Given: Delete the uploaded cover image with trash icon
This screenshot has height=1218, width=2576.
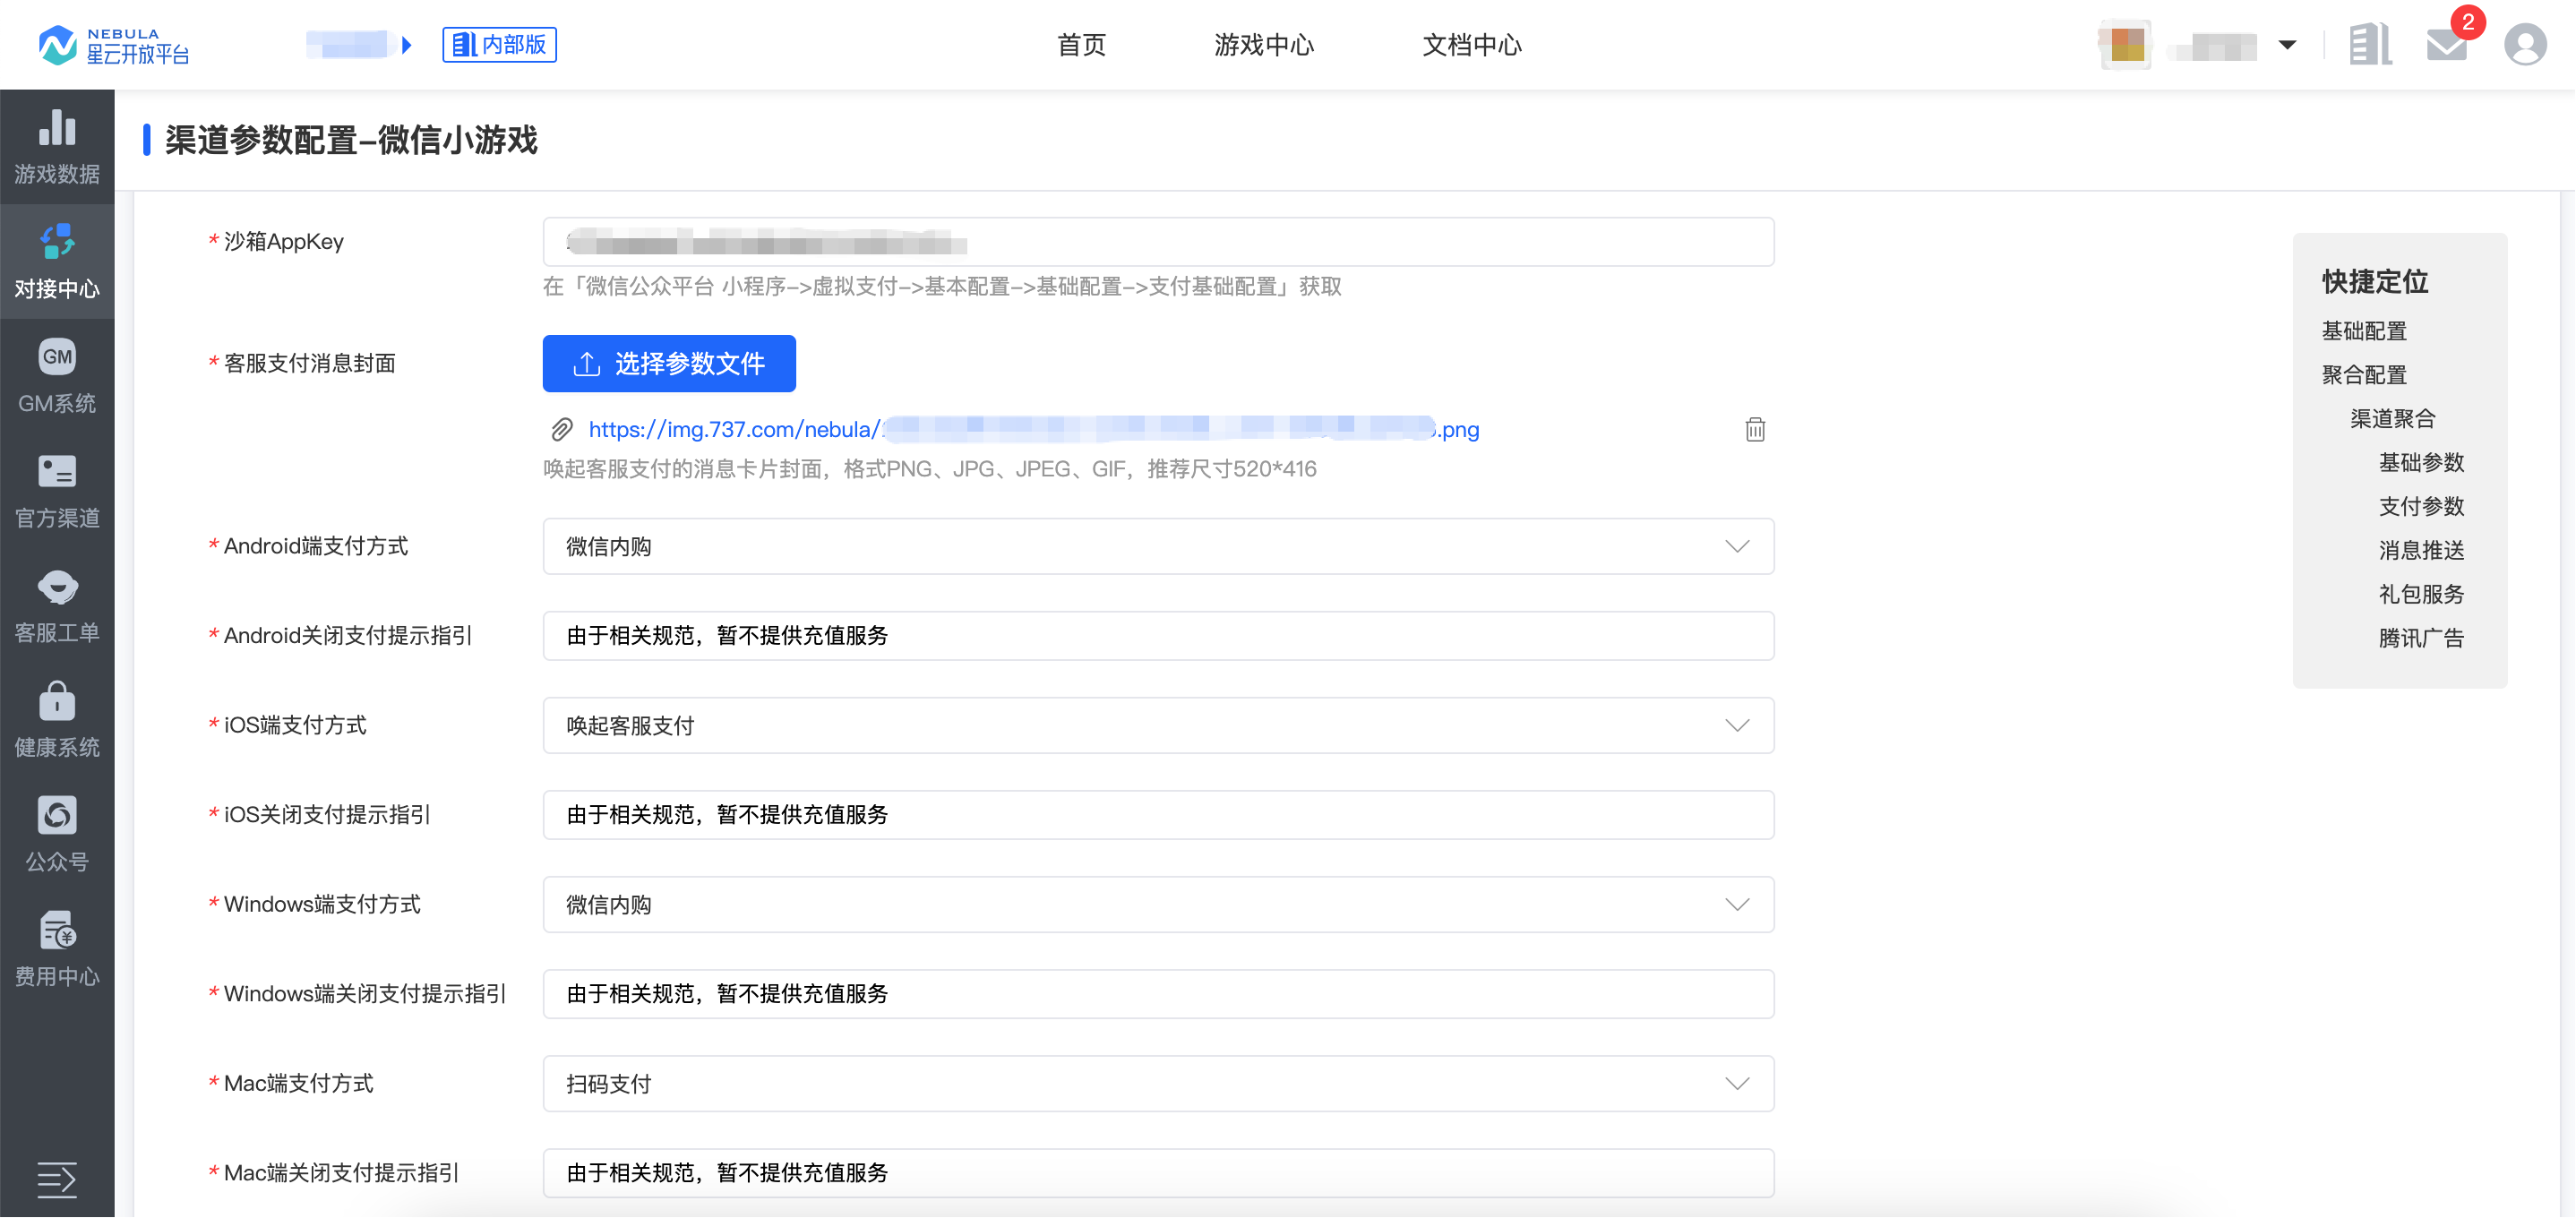Looking at the screenshot, I should [x=1755, y=430].
